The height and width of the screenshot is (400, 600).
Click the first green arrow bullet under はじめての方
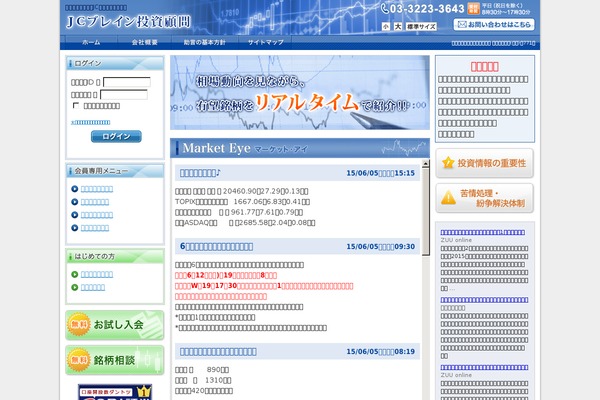pyautogui.click(x=75, y=274)
